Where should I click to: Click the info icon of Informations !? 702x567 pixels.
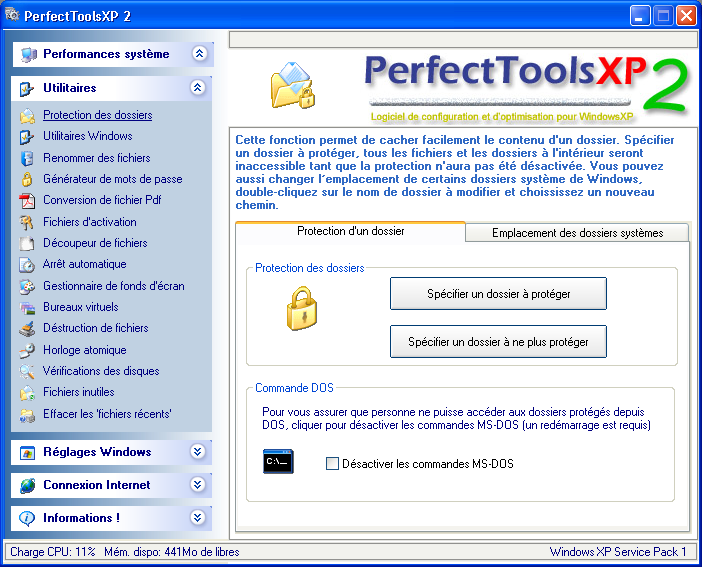pos(27,518)
